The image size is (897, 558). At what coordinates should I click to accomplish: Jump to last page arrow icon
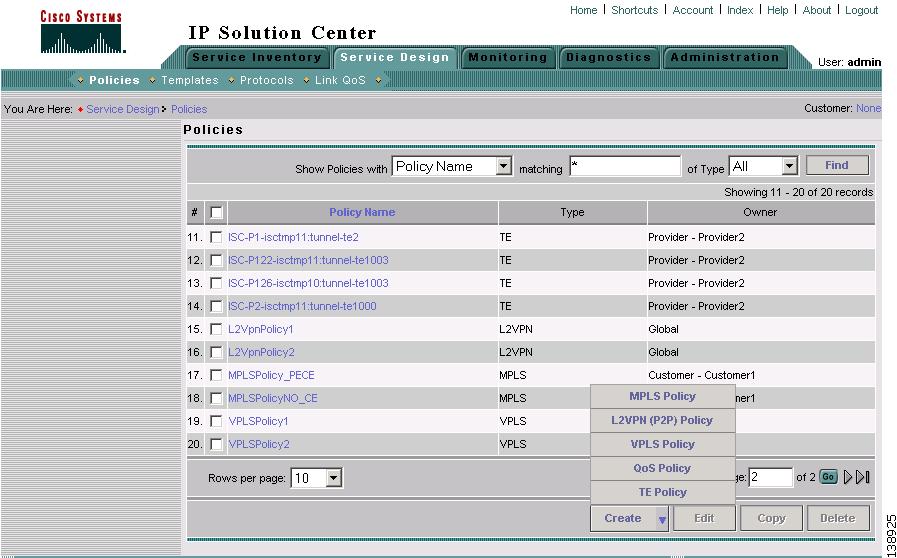863,477
